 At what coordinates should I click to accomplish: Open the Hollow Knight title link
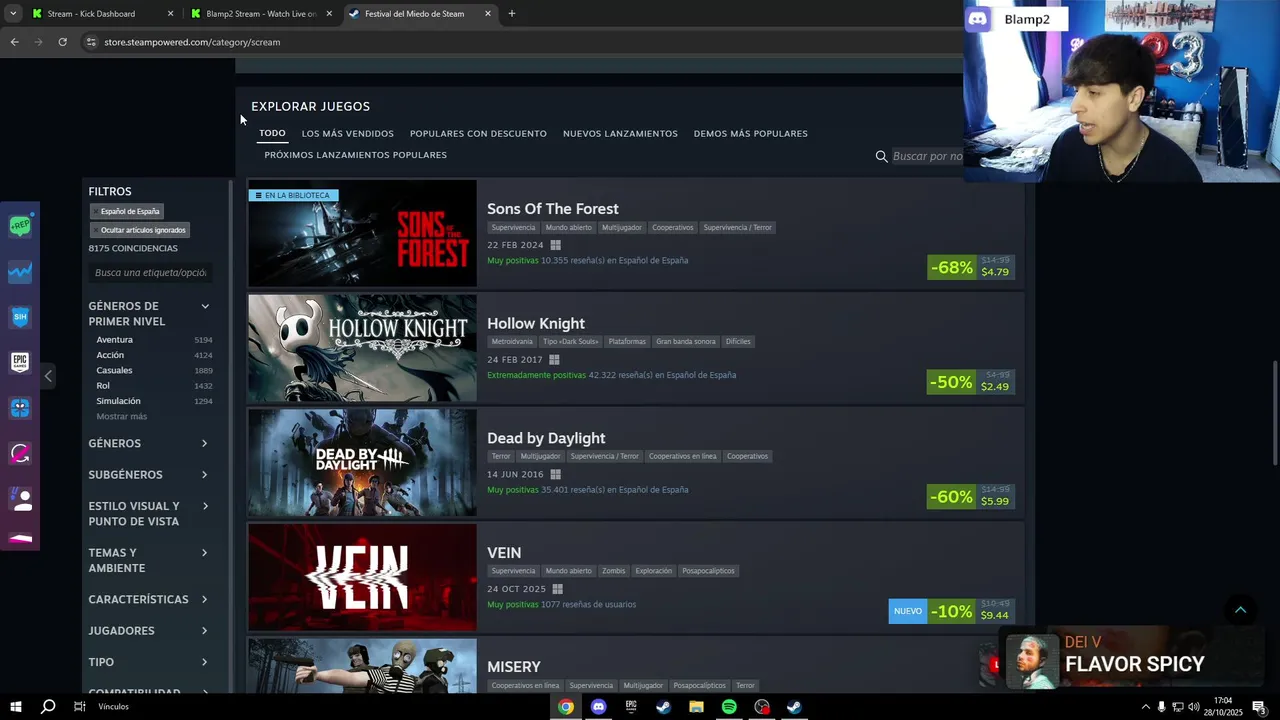(536, 324)
